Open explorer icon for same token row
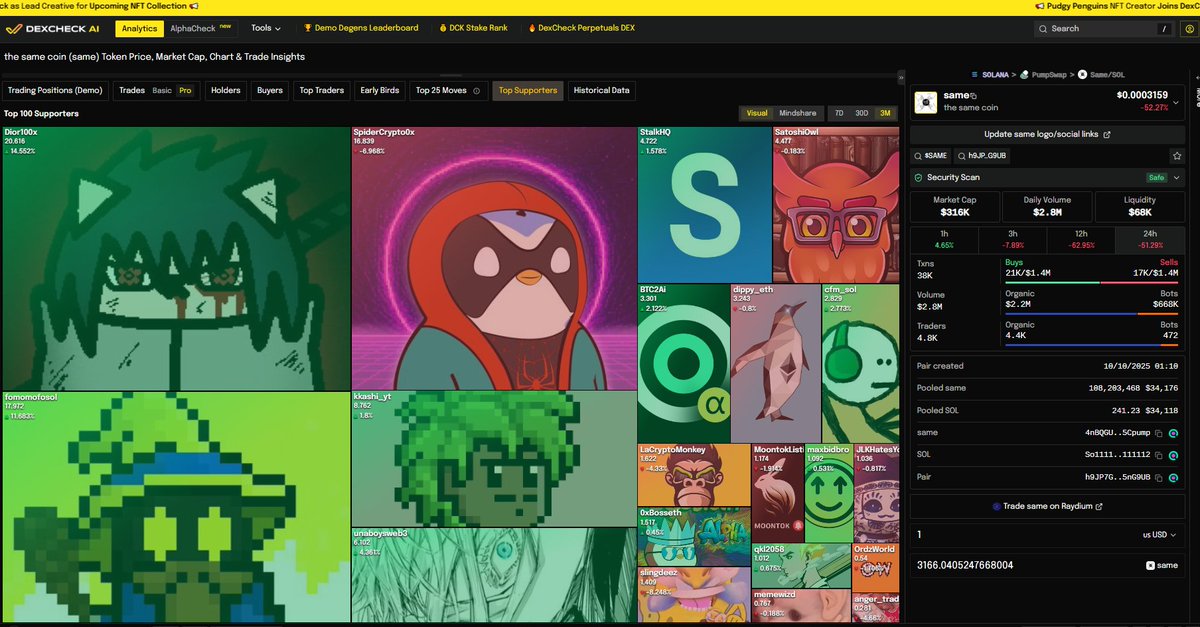This screenshot has height=627, width=1200. coord(1174,433)
